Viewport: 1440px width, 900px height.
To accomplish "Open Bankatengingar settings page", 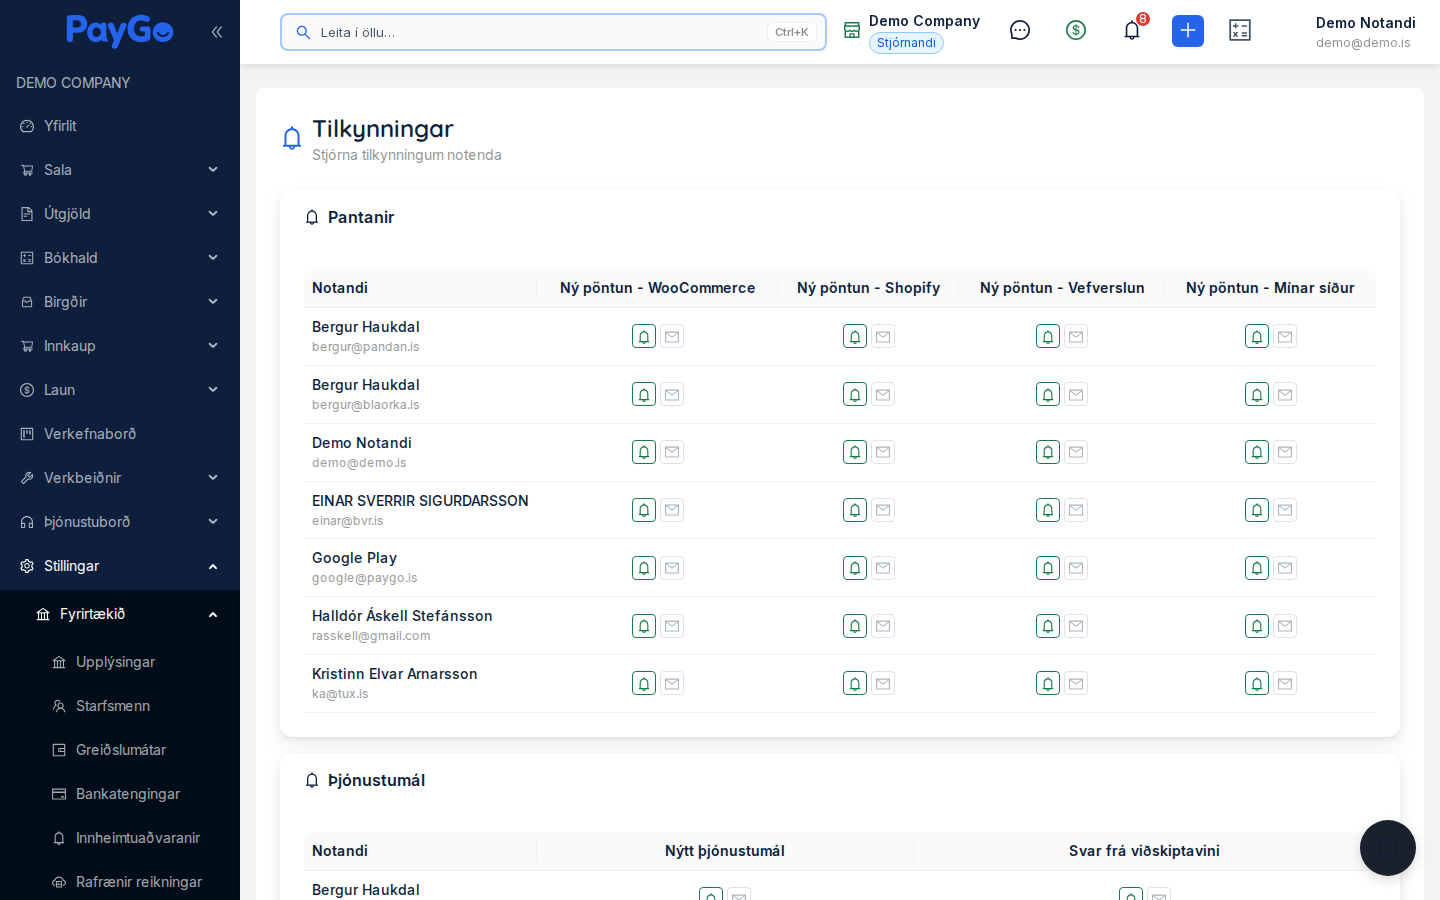I will coord(120,794).
